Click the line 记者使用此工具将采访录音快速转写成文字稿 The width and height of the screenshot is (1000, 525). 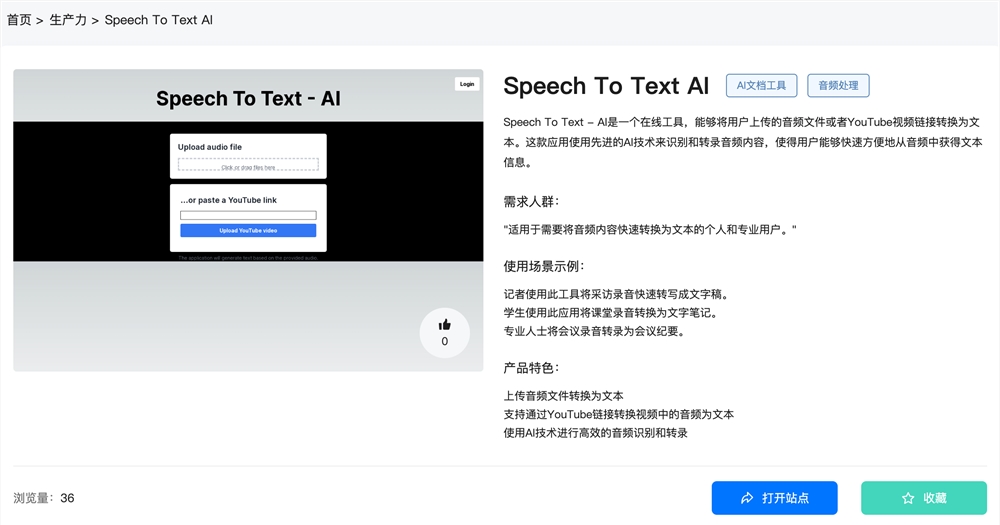coord(616,294)
